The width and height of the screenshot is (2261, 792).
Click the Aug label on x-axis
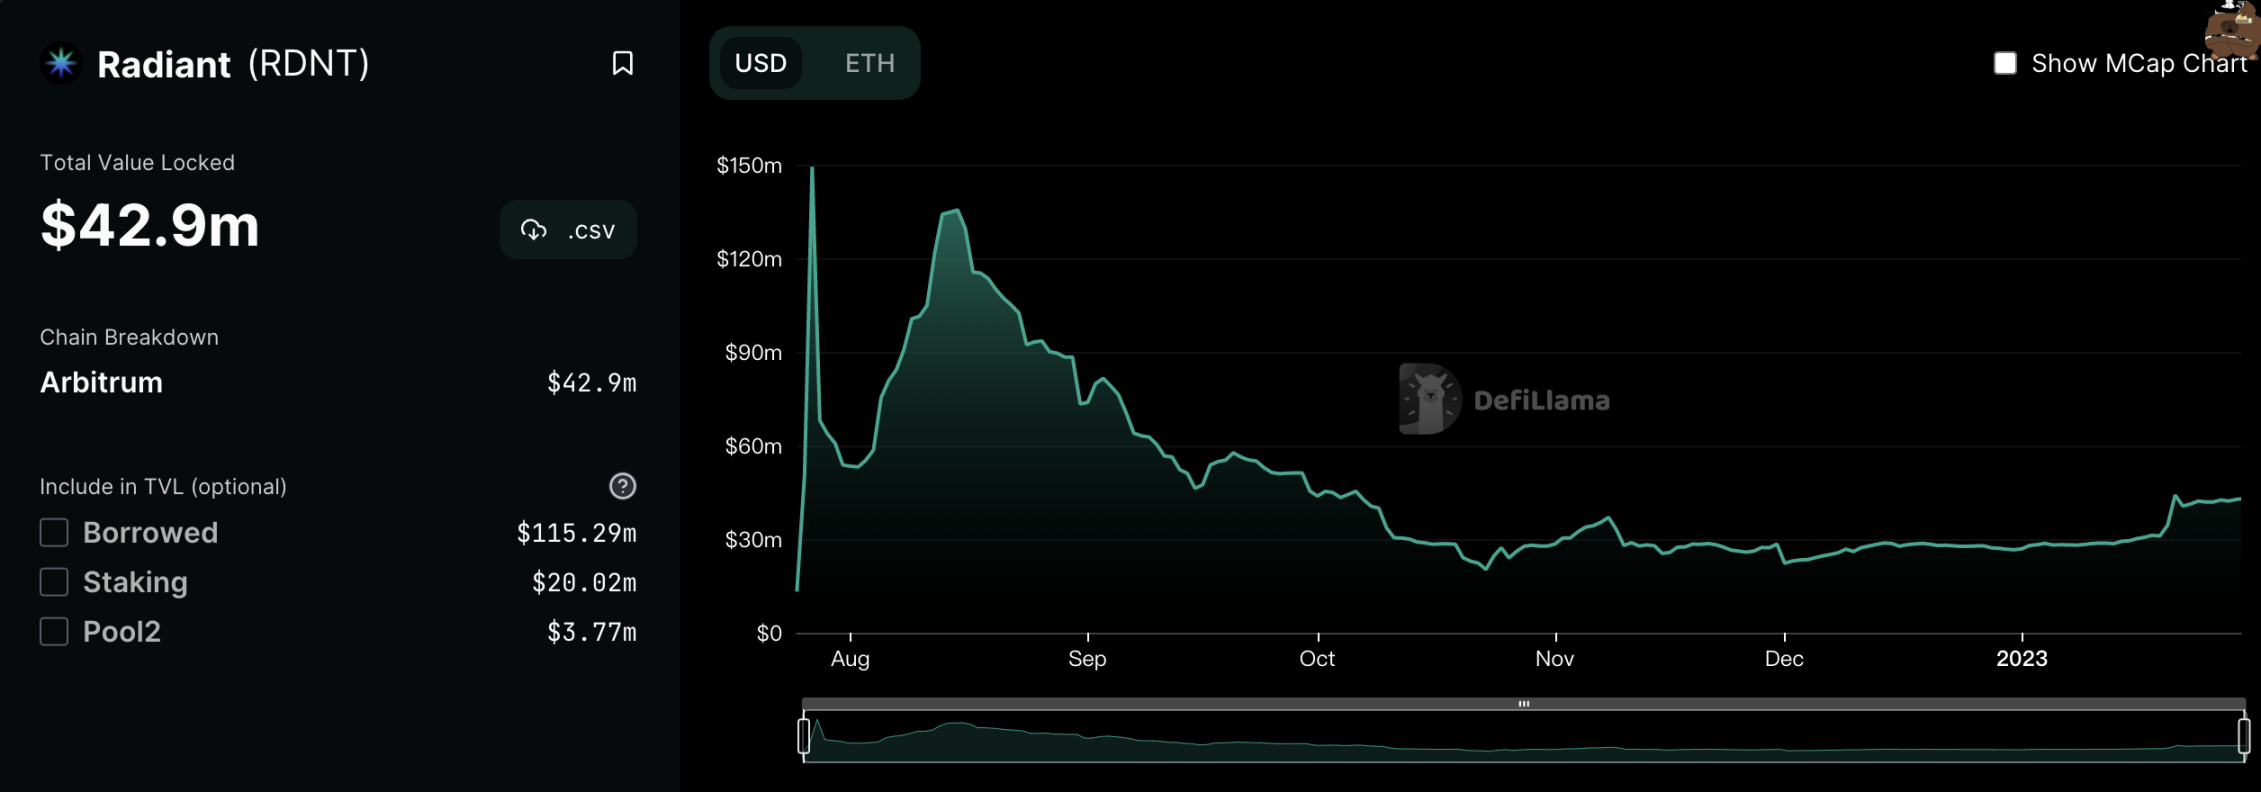(850, 659)
